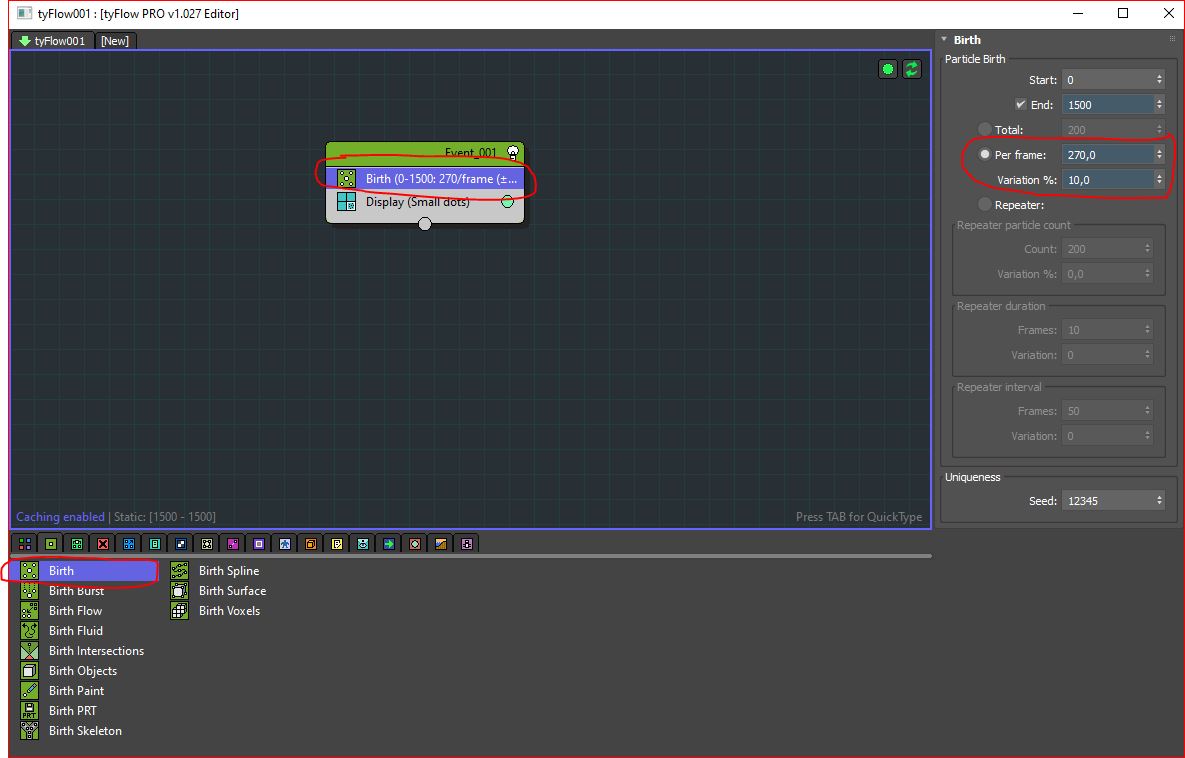Switch to the tyFlow001 tab
1185x758 pixels.
52,41
